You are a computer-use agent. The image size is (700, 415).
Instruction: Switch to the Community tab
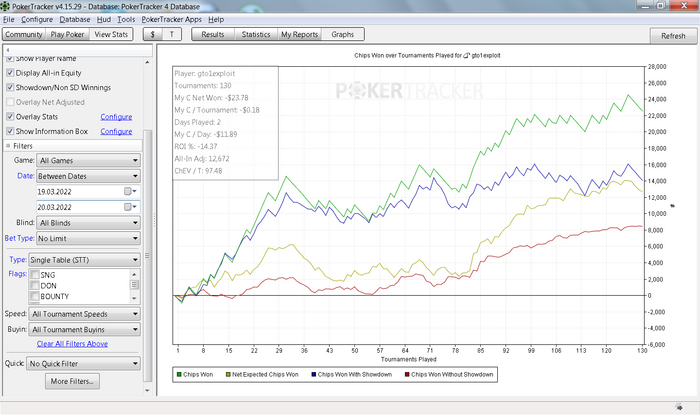click(x=24, y=34)
